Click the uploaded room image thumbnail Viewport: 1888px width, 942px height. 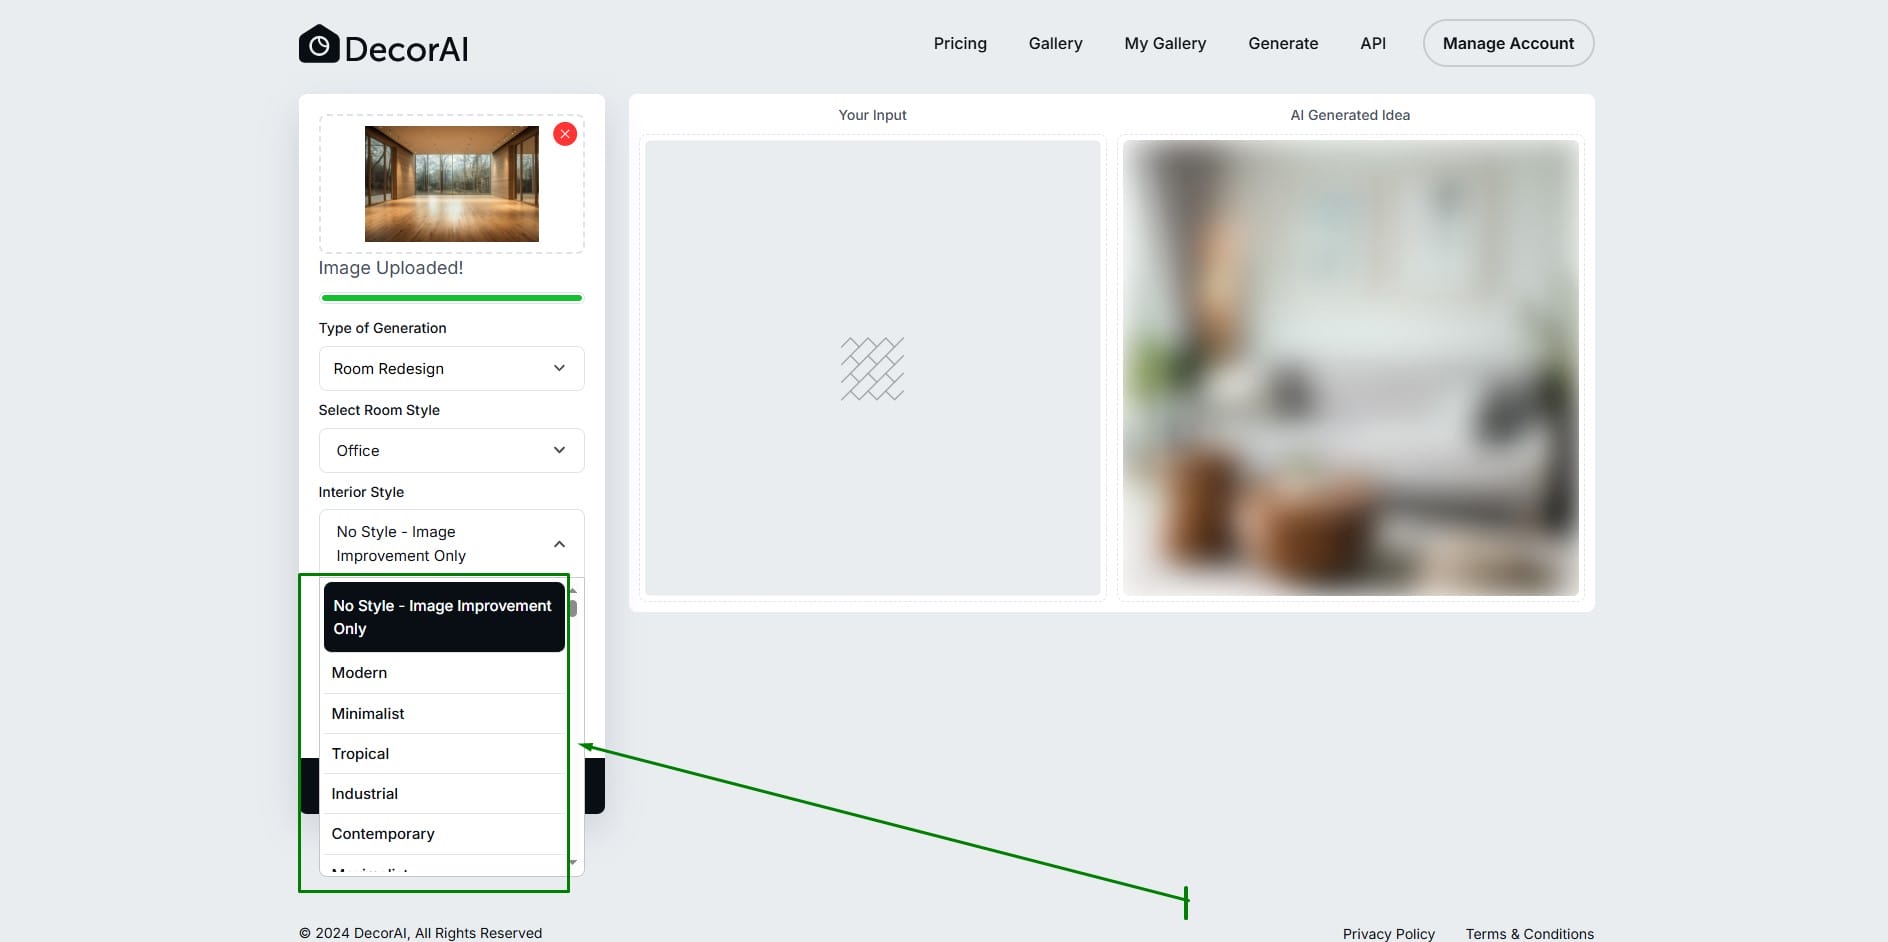(x=451, y=183)
